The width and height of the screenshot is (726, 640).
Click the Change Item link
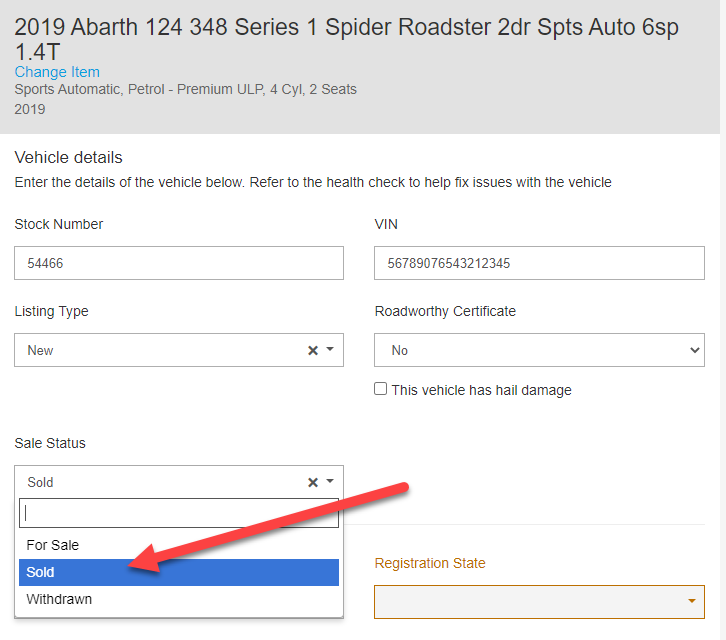[57, 72]
